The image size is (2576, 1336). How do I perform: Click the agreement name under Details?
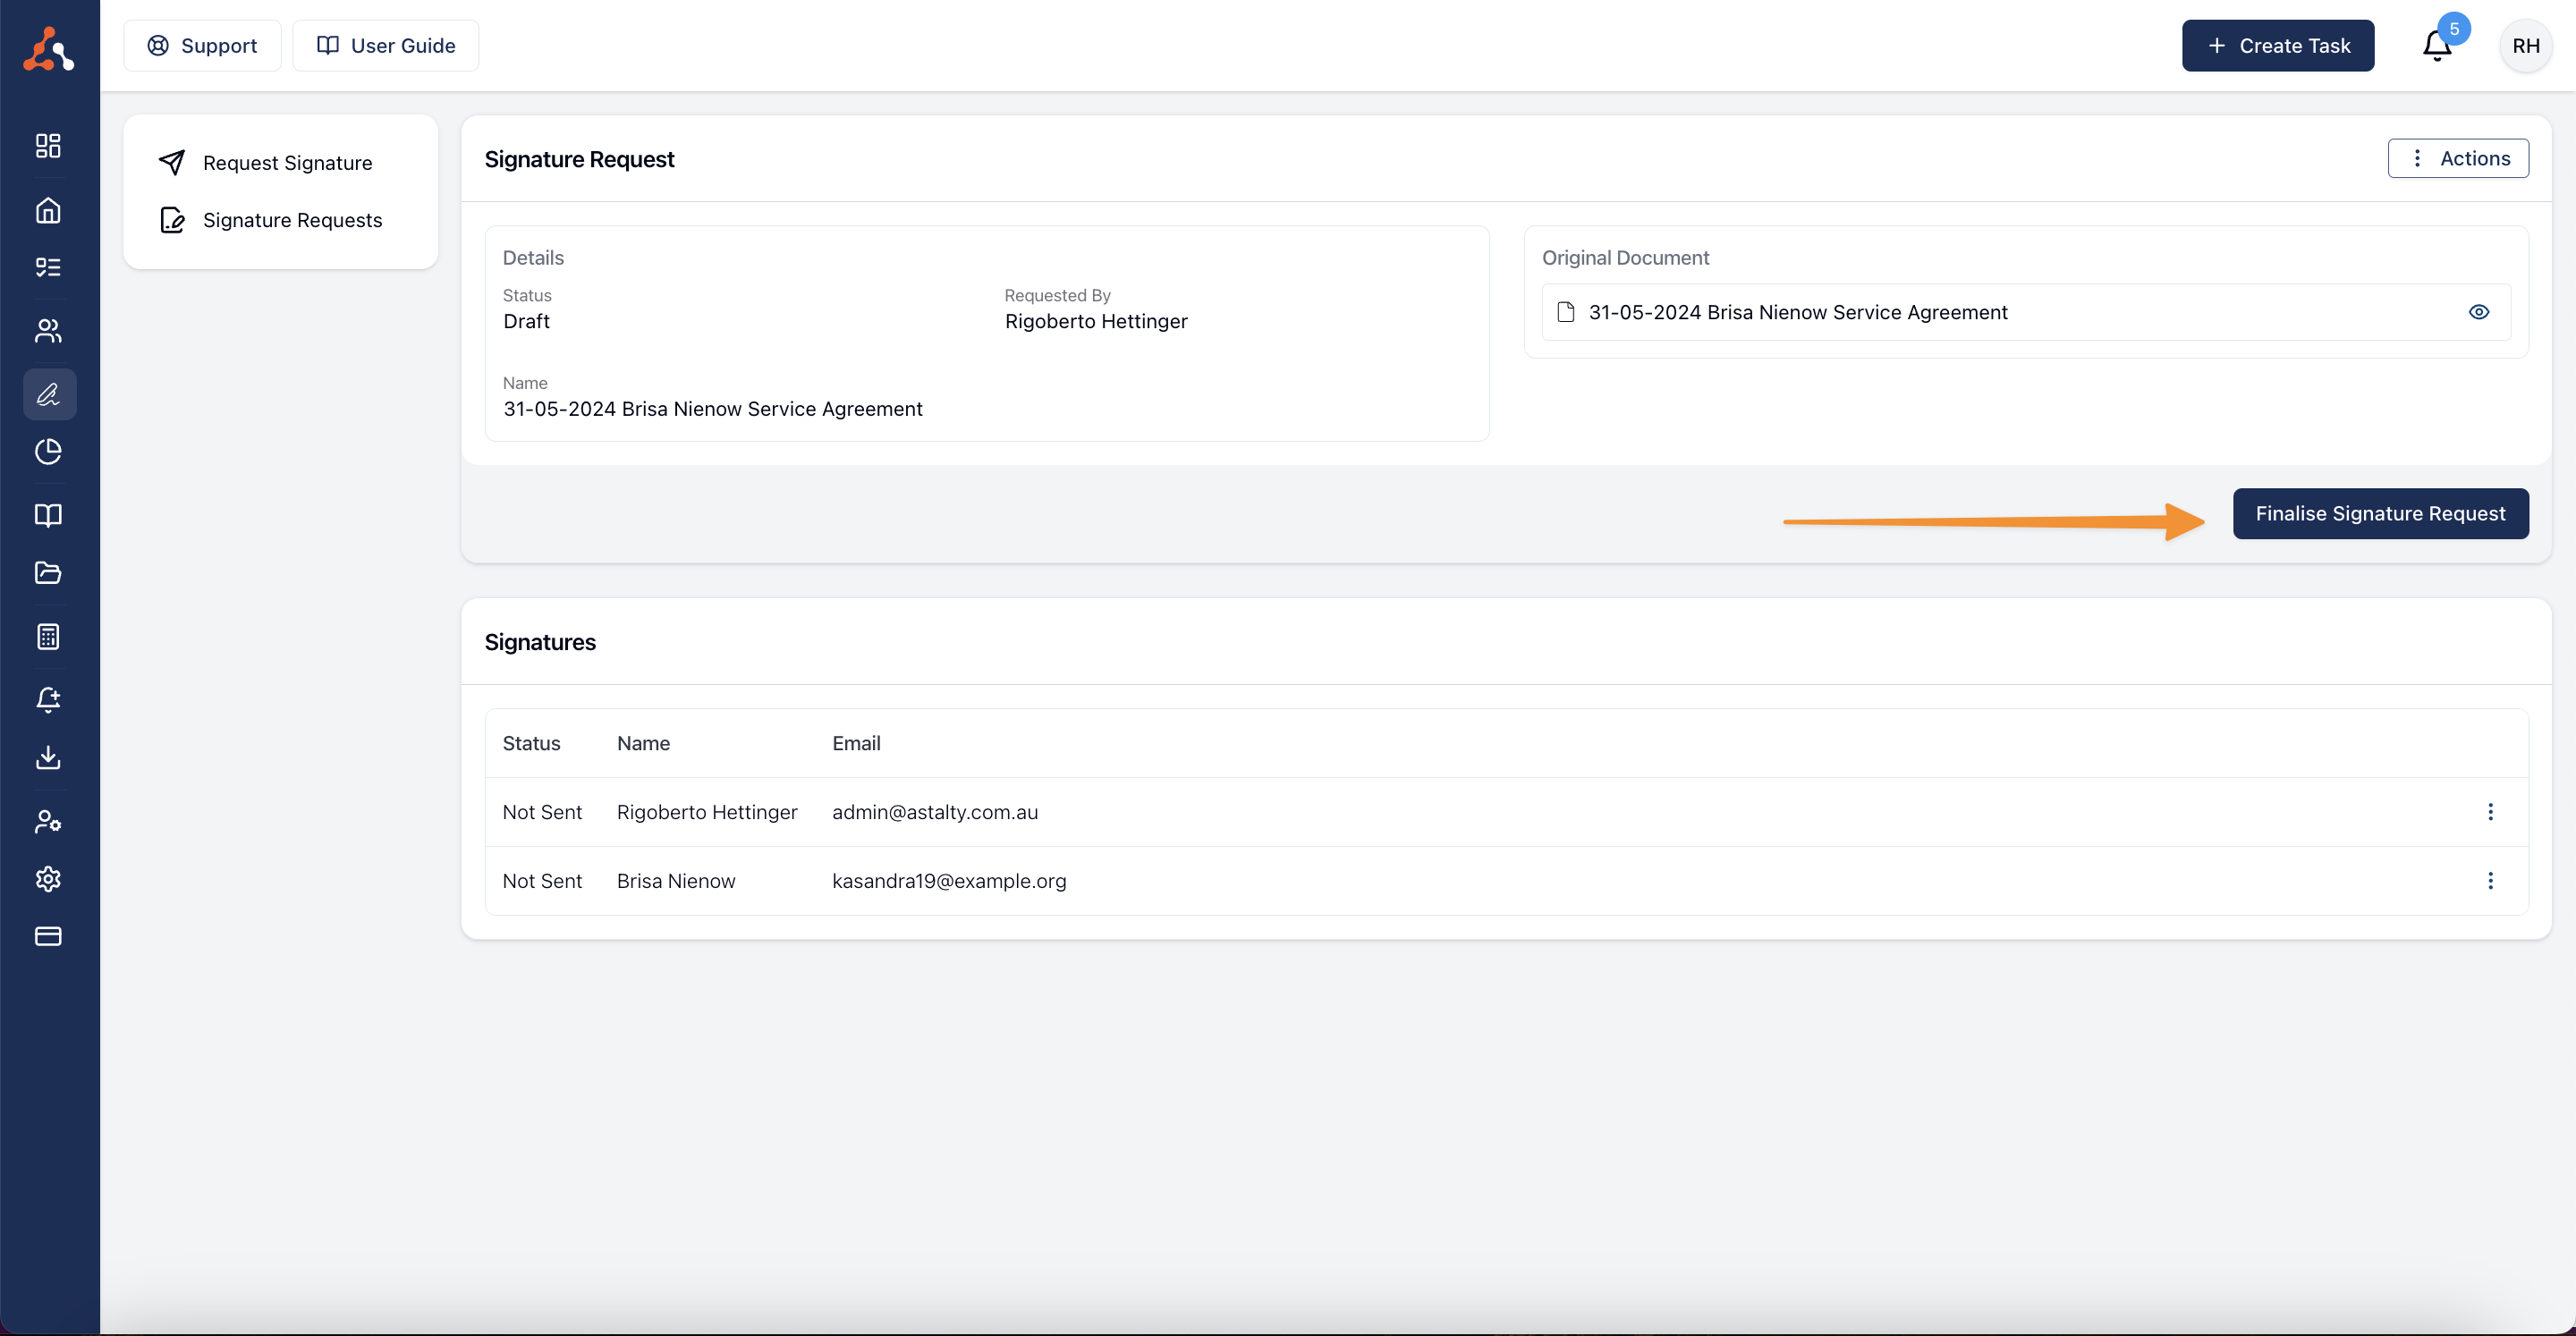pyautogui.click(x=712, y=409)
